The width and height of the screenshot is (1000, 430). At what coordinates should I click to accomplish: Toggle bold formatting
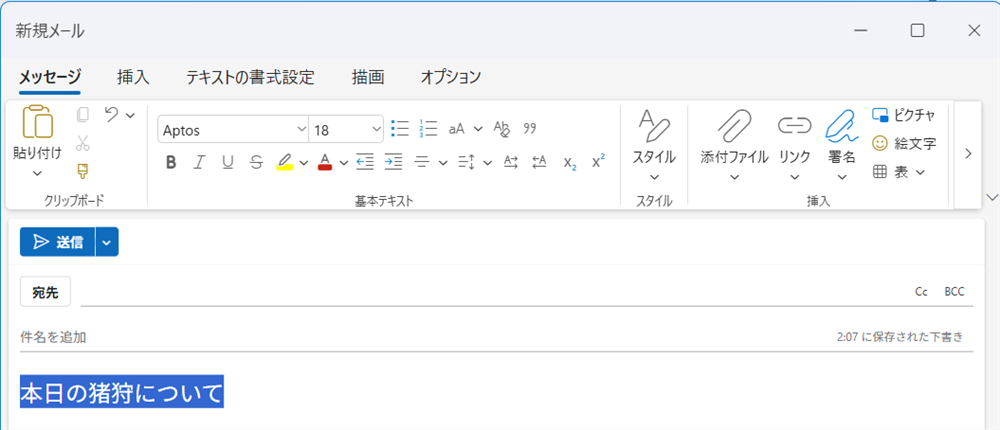pos(171,163)
